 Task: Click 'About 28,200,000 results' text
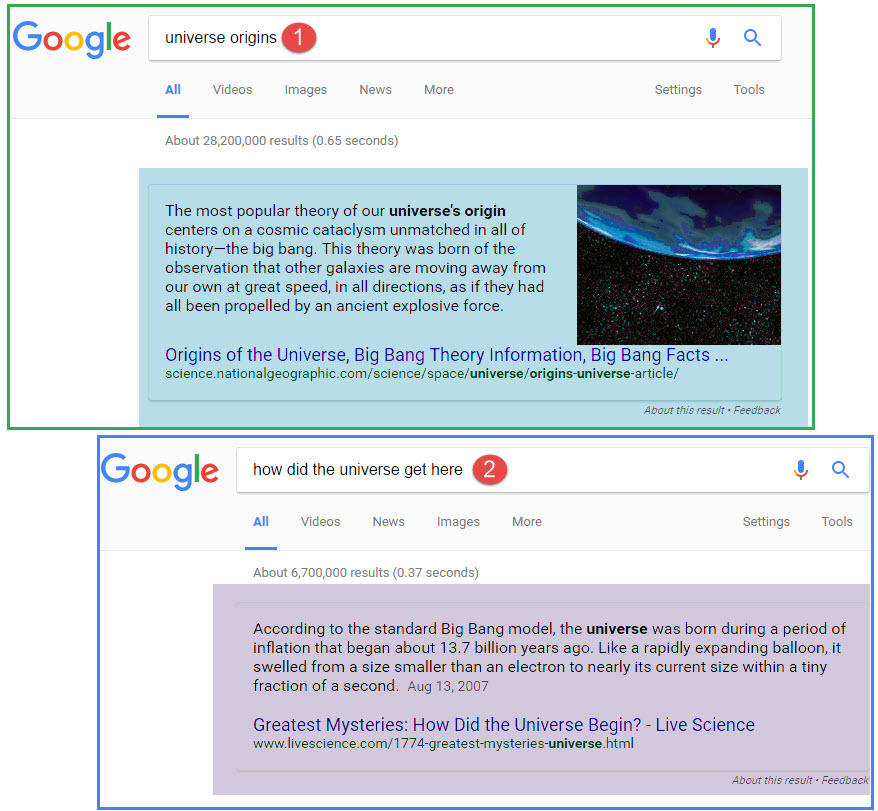(x=281, y=141)
